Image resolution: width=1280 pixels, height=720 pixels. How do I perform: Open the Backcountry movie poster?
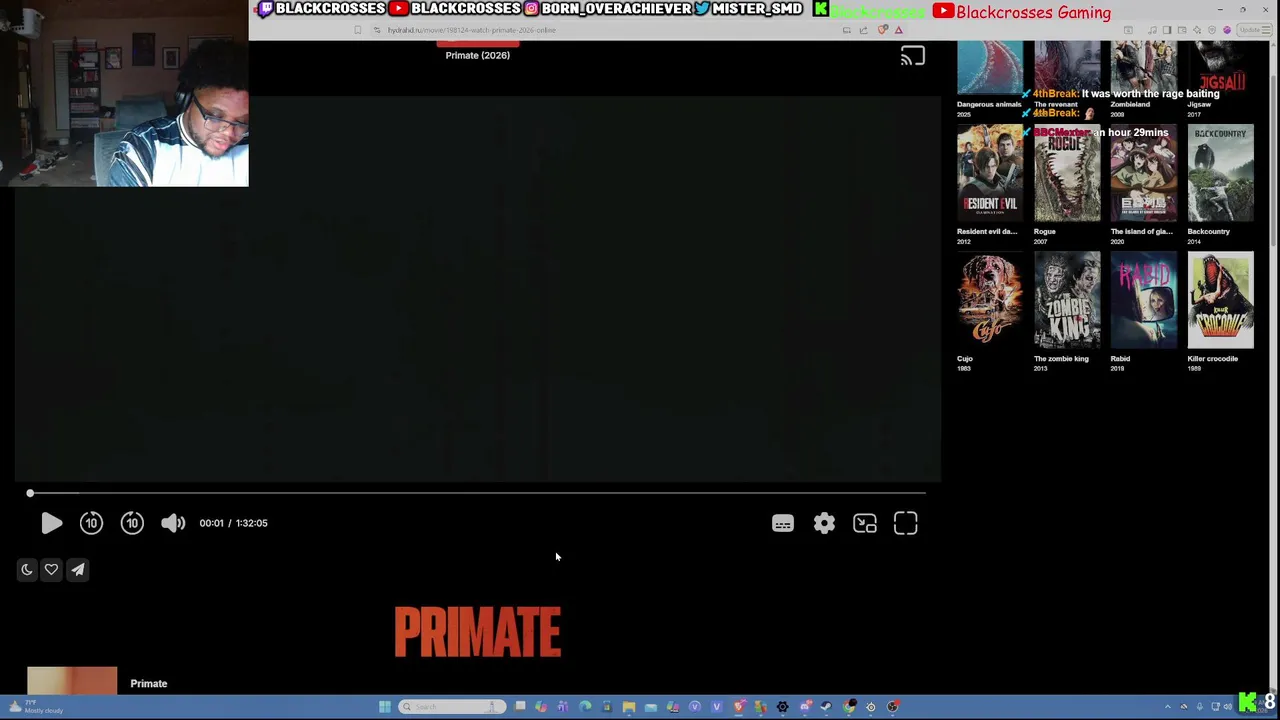pyautogui.click(x=1220, y=172)
